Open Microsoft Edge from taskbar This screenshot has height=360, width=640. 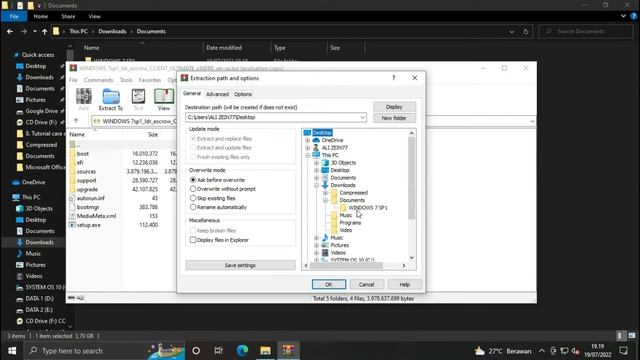pyautogui.click(x=242, y=350)
